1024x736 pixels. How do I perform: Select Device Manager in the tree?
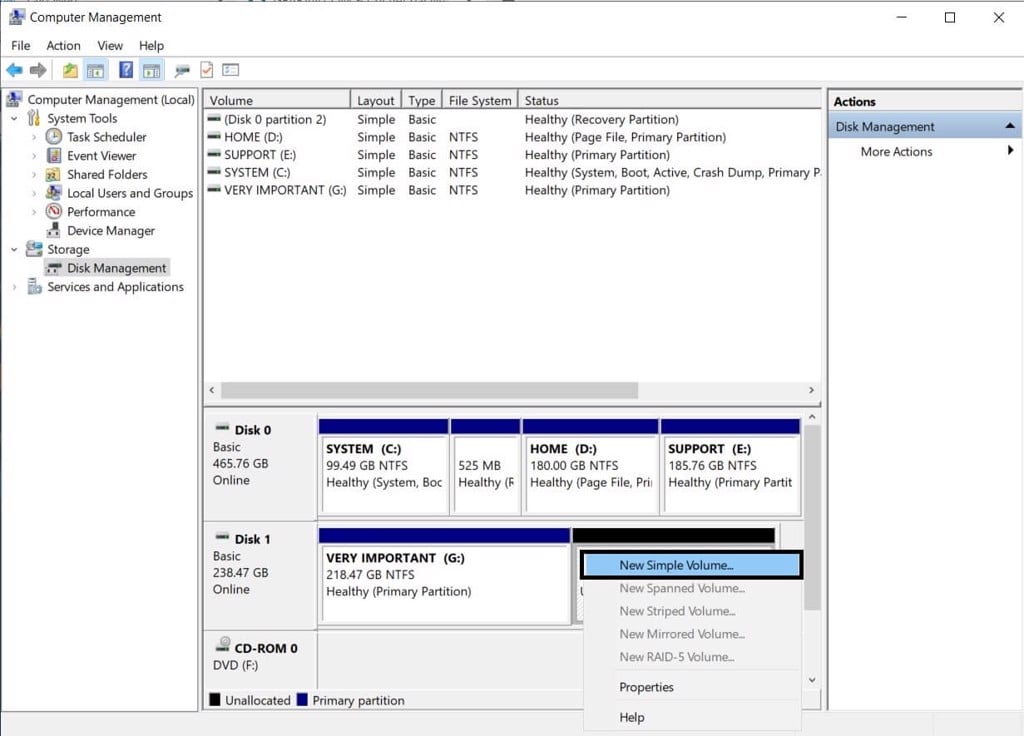point(110,231)
